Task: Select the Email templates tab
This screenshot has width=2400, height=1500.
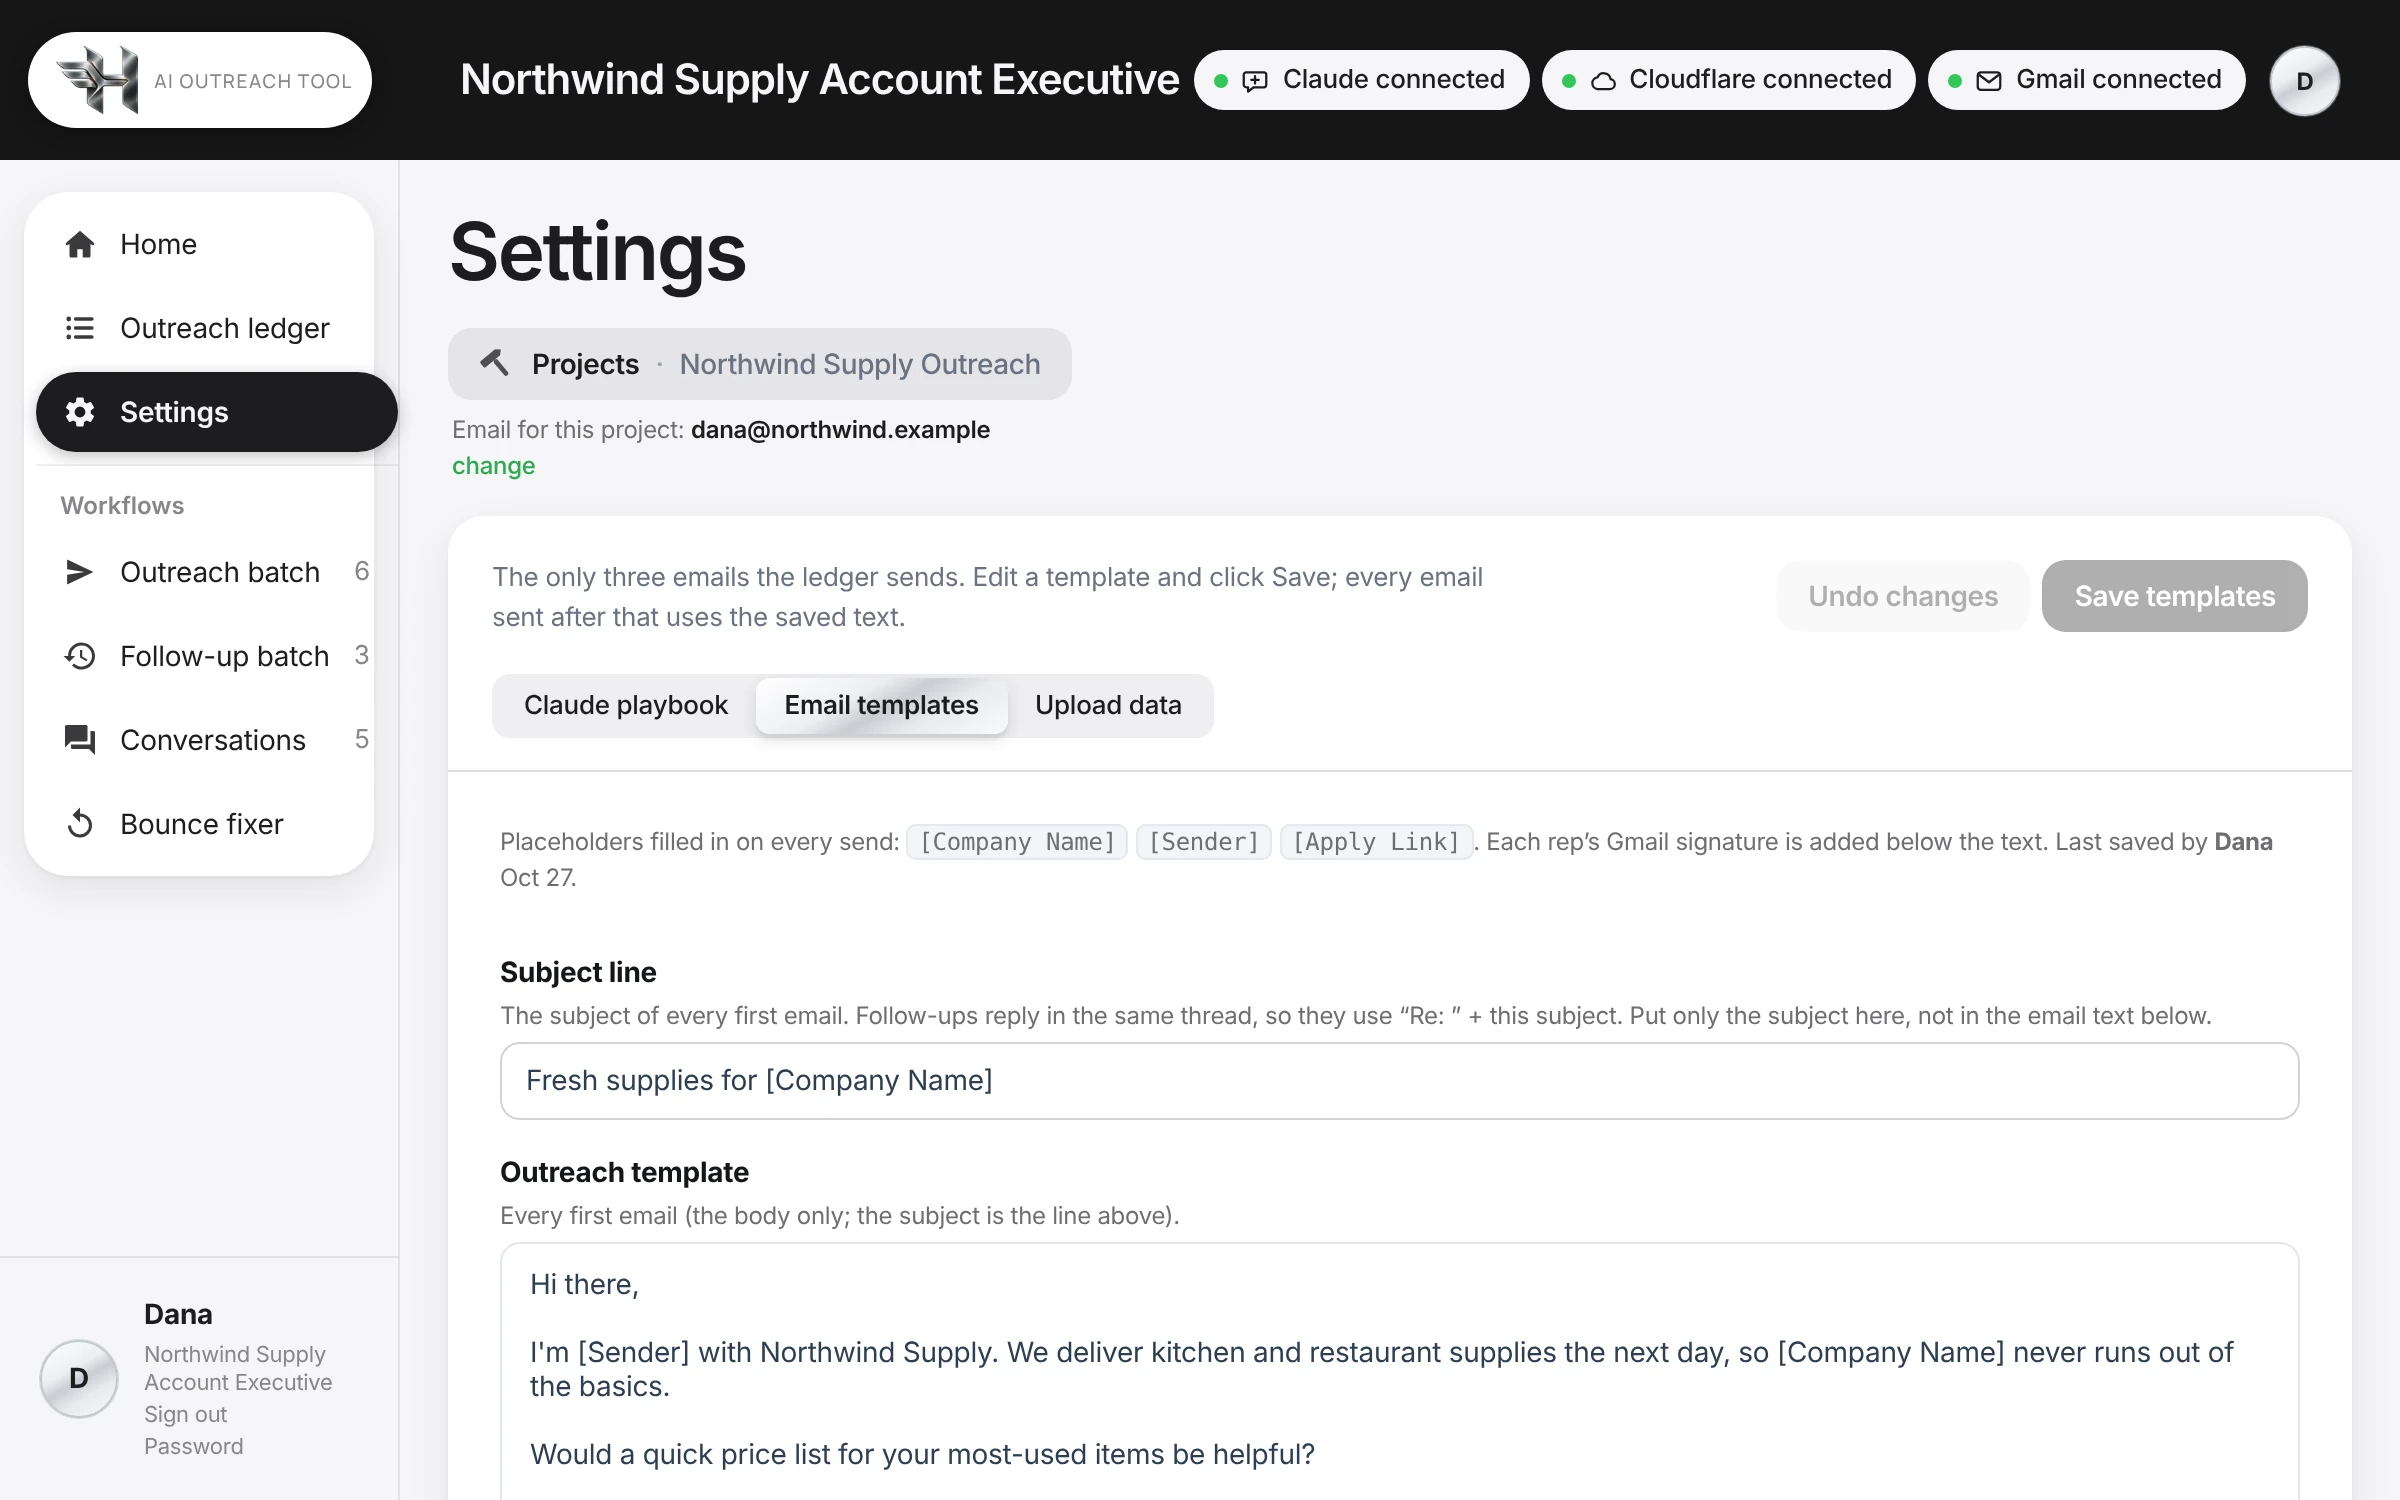Action: coord(881,706)
